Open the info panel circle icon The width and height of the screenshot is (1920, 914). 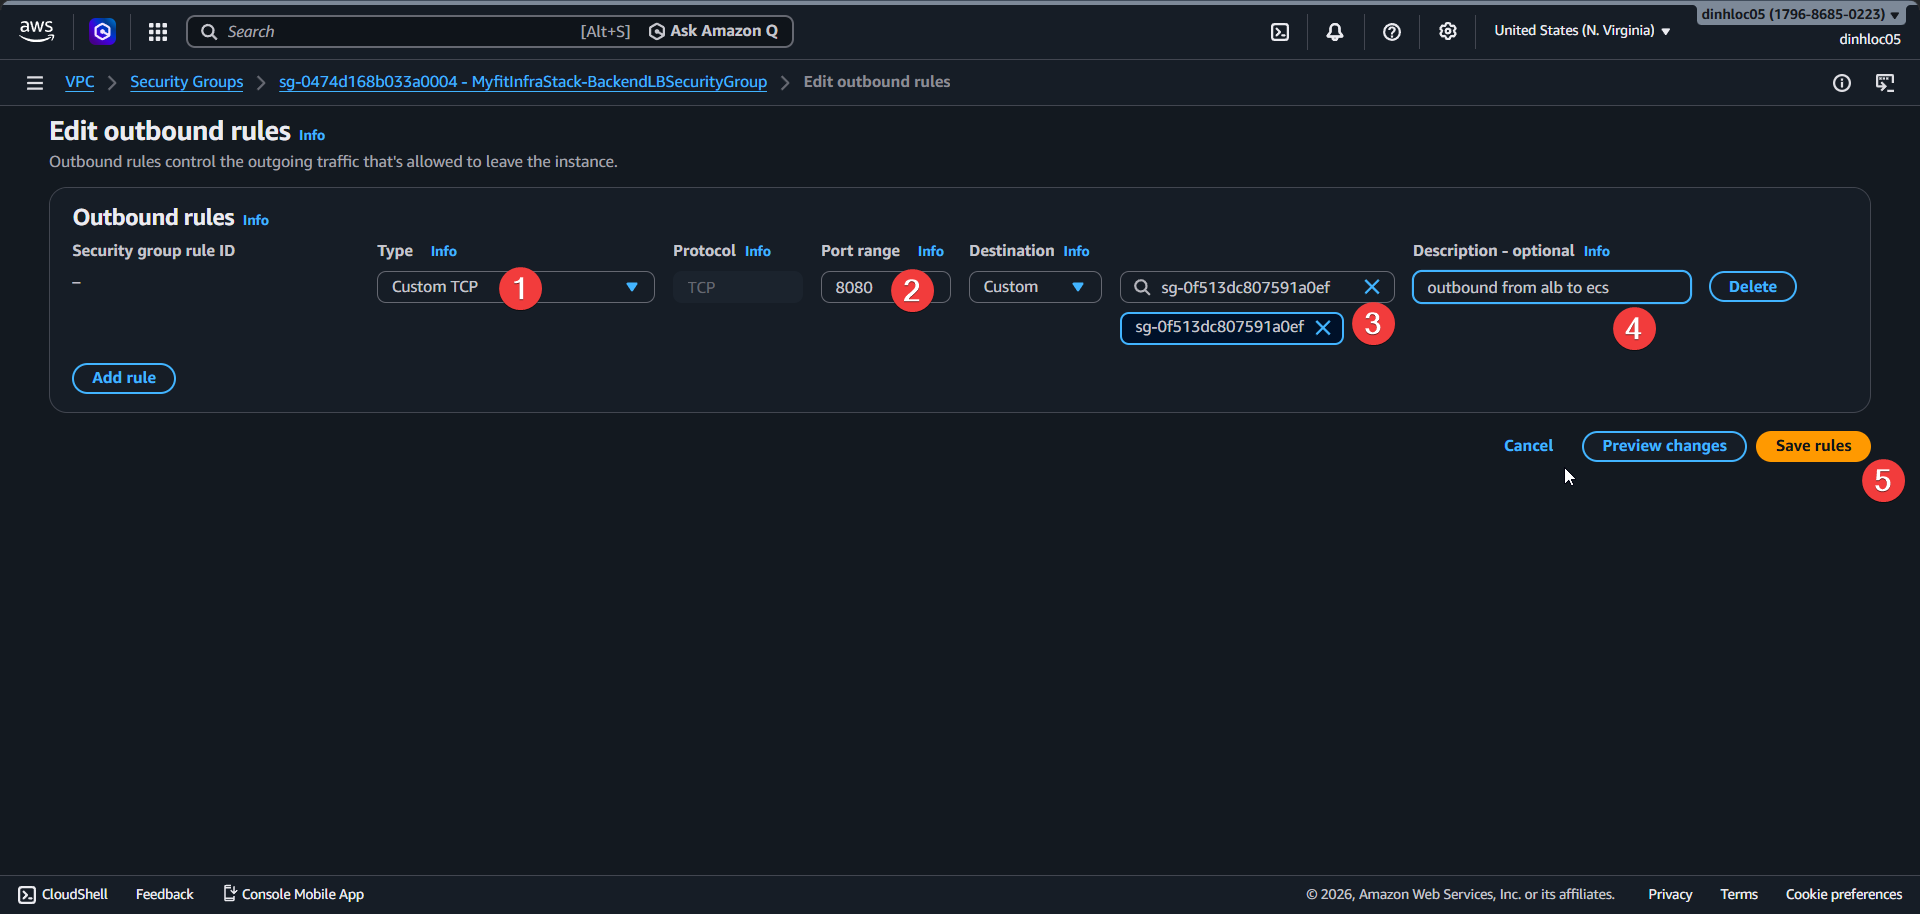pos(1841,83)
